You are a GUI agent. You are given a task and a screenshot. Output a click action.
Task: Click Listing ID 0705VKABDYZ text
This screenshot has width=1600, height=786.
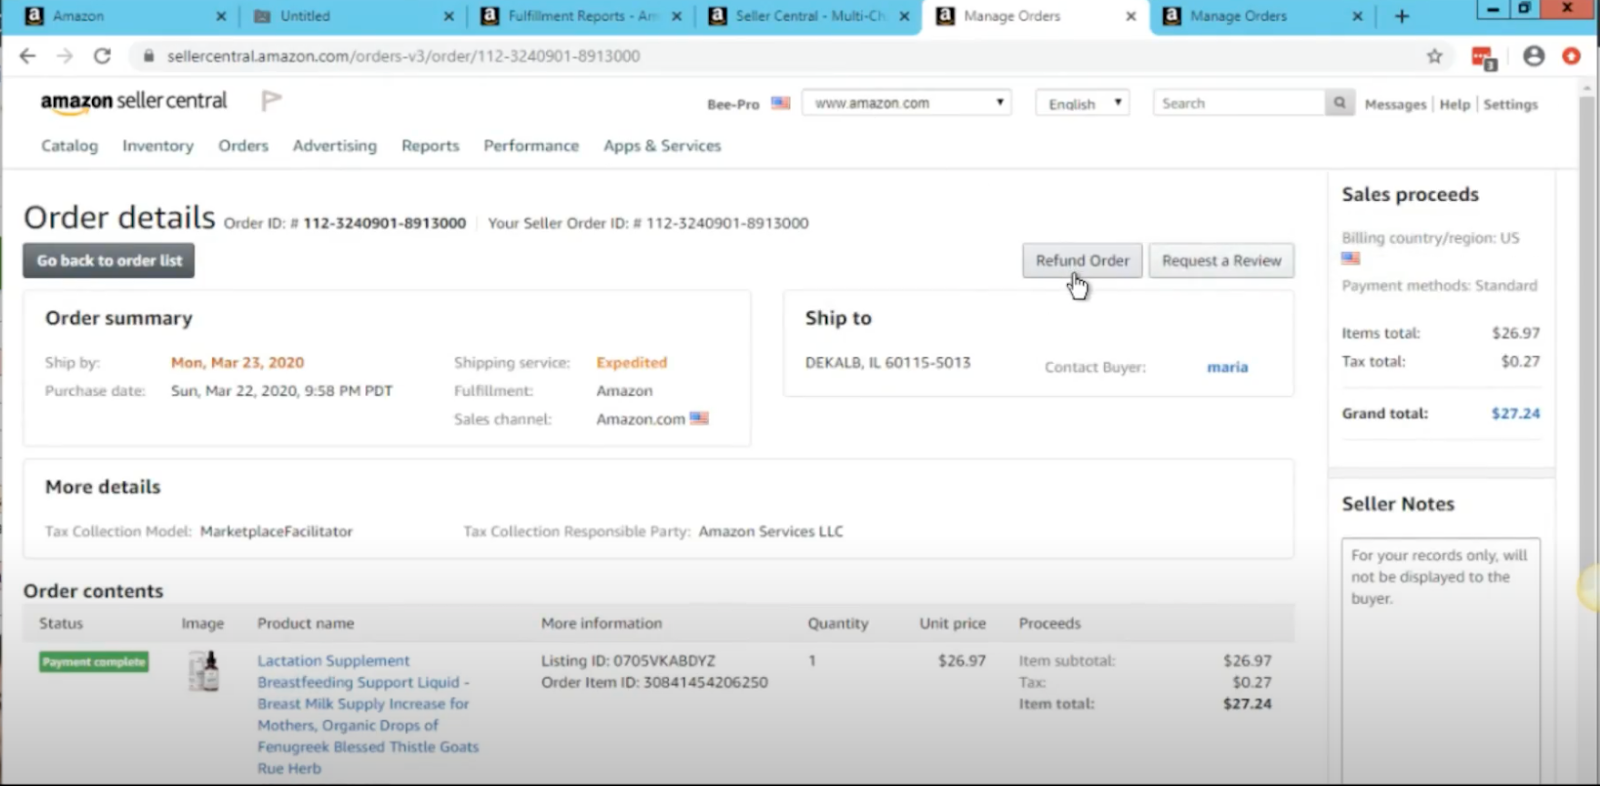pyautogui.click(x=628, y=660)
